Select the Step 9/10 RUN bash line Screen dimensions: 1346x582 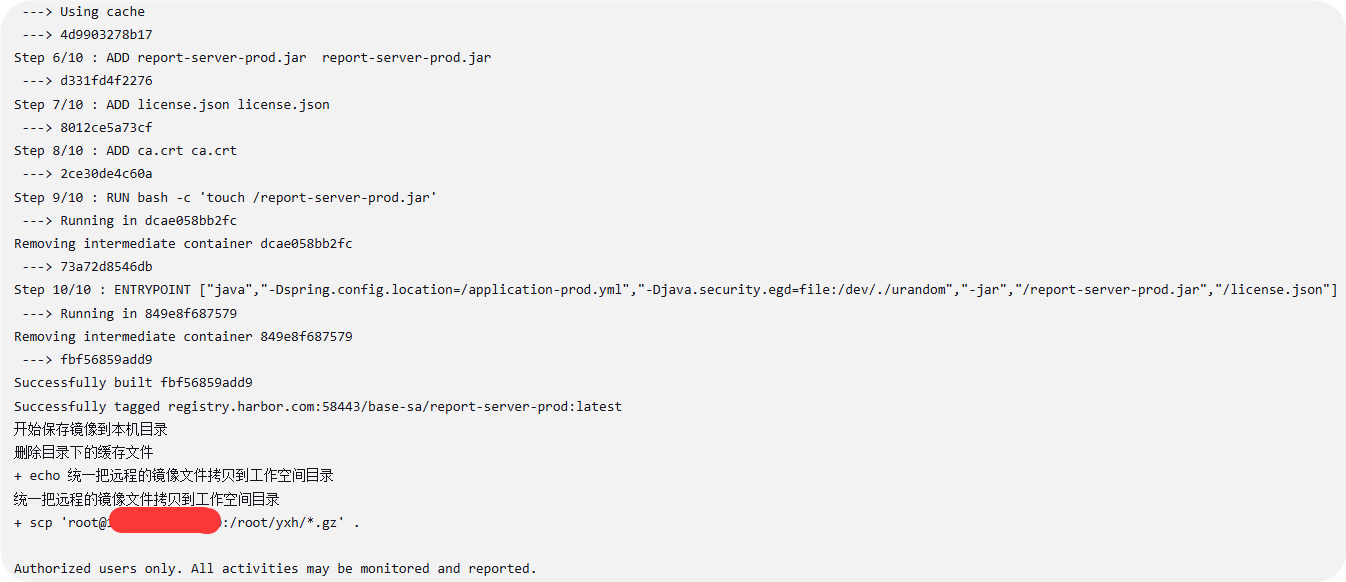tap(225, 197)
